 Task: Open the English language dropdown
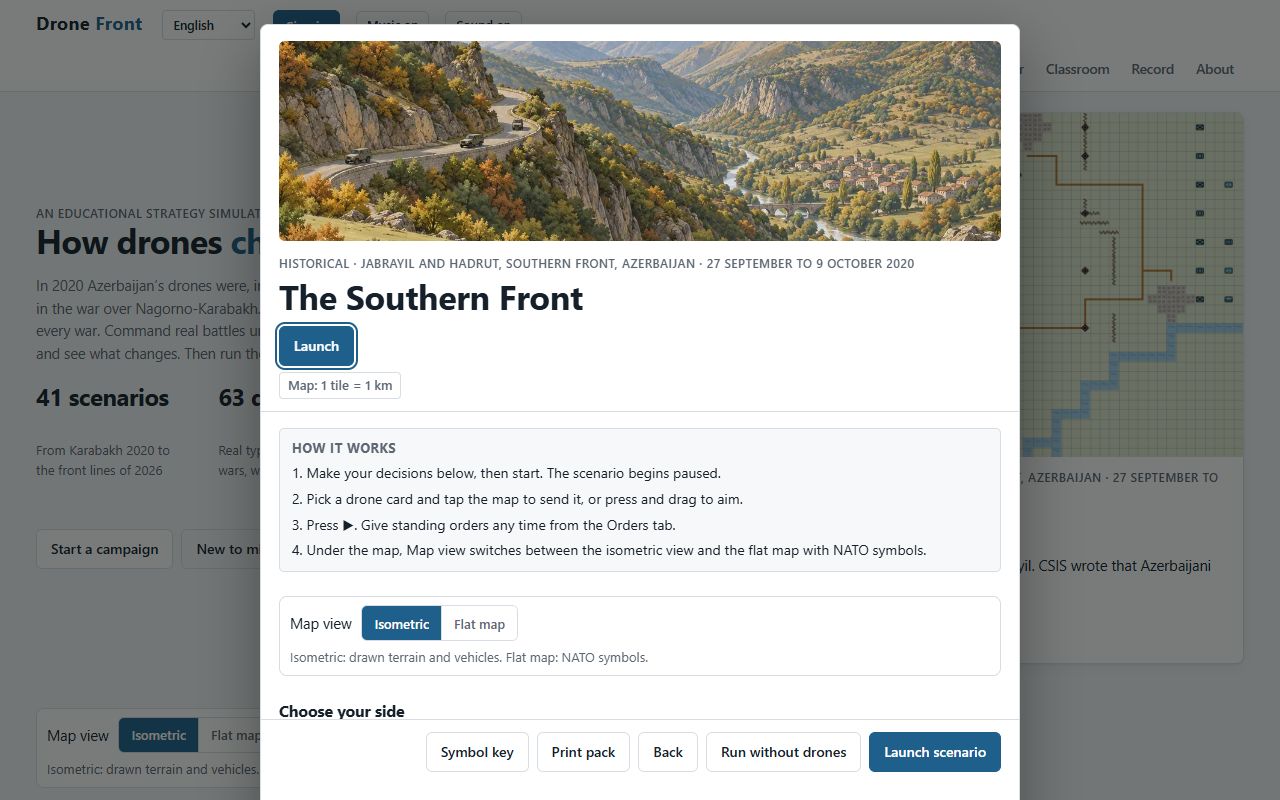click(x=208, y=25)
